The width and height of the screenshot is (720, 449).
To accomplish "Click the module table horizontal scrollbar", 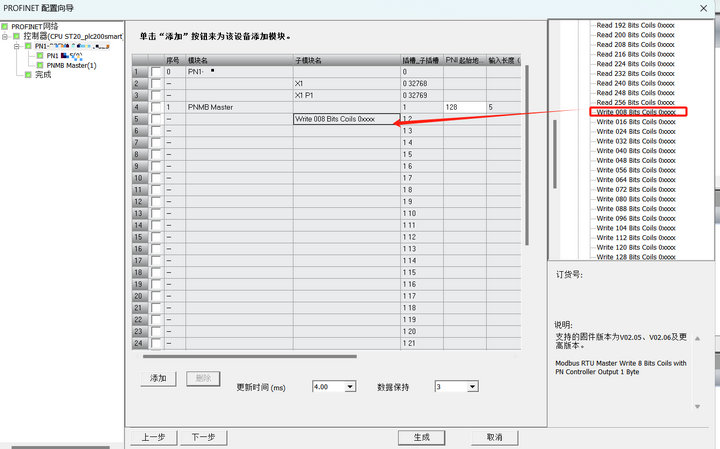I will click(x=250, y=356).
